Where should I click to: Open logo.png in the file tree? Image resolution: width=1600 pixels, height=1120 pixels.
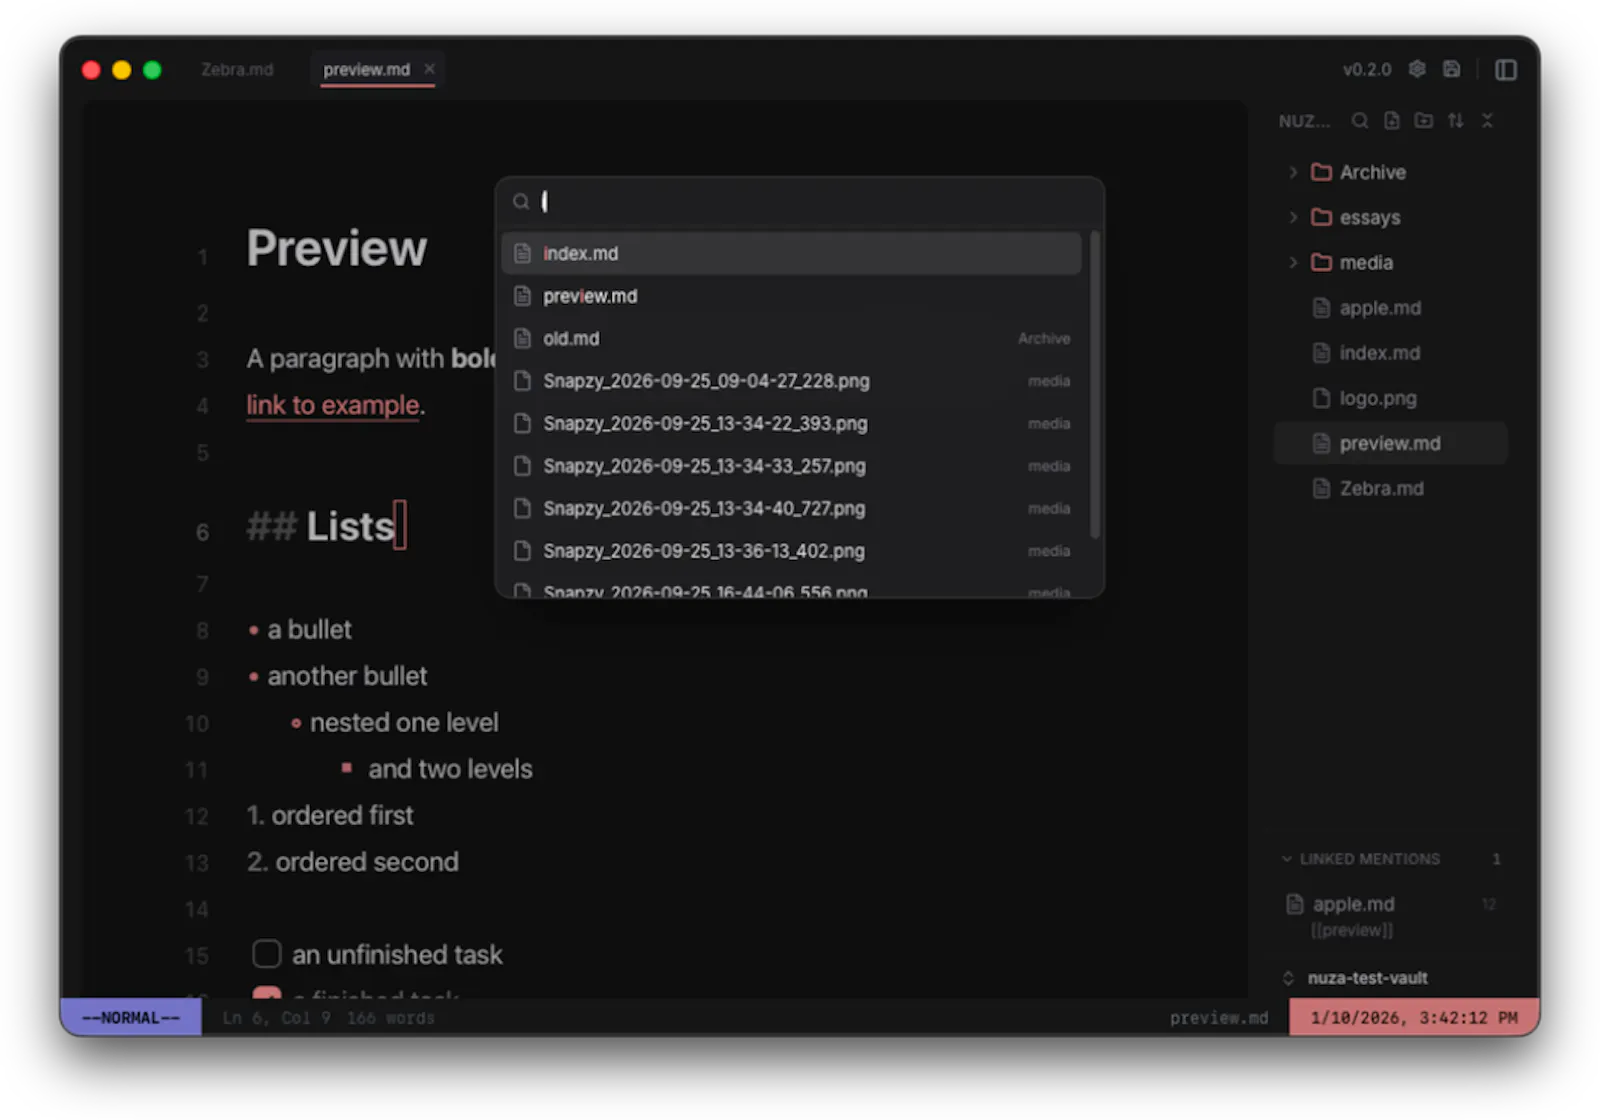click(1391, 398)
